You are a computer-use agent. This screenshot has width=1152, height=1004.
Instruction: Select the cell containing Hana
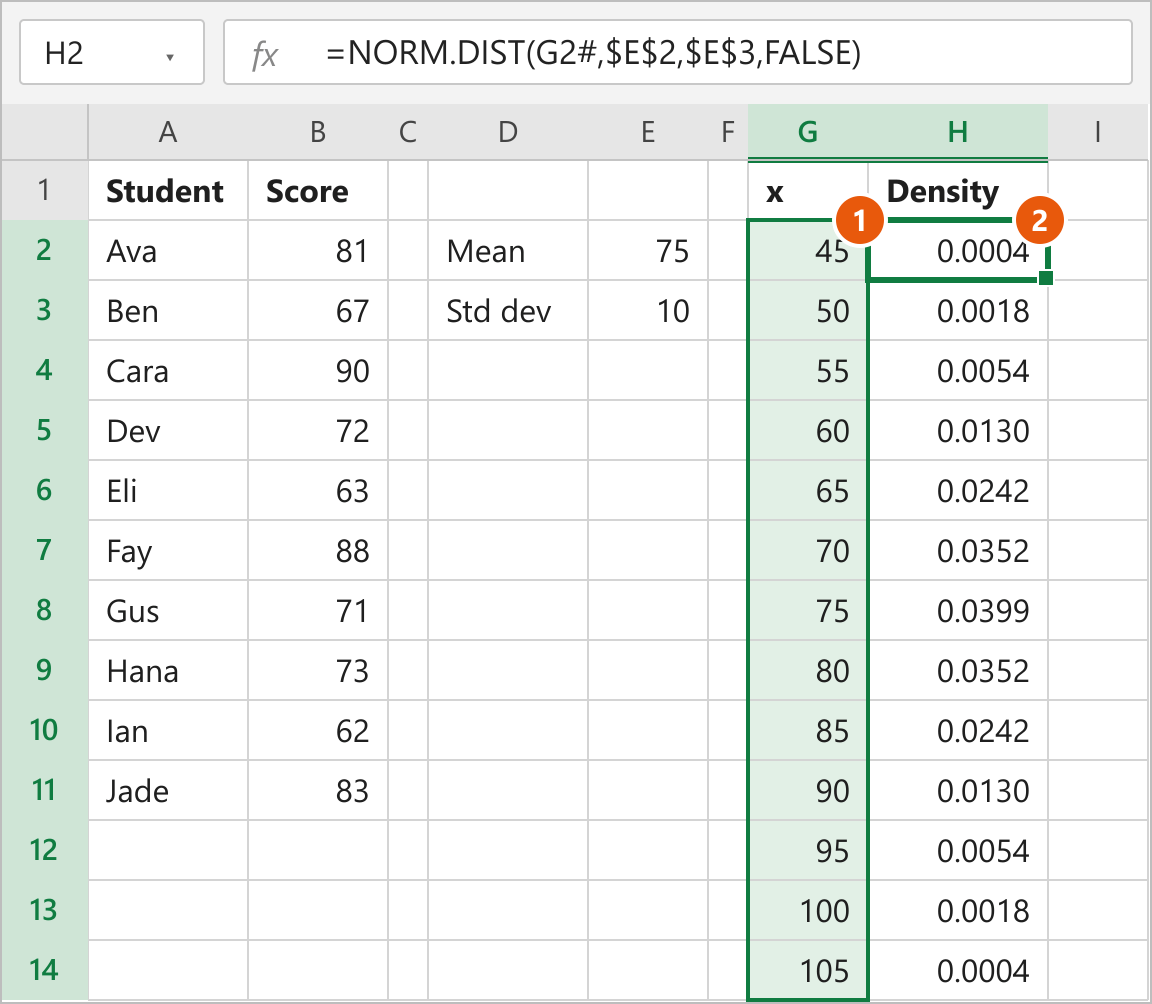click(x=168, y=671)
